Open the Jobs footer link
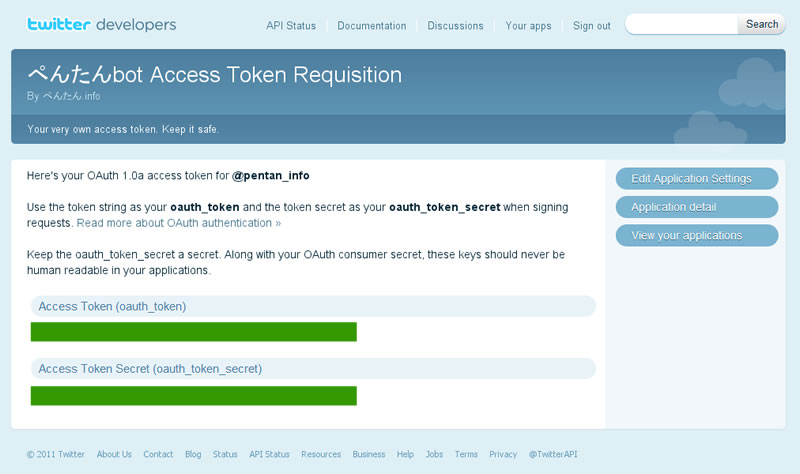800x474 pixels. [434, 454]
